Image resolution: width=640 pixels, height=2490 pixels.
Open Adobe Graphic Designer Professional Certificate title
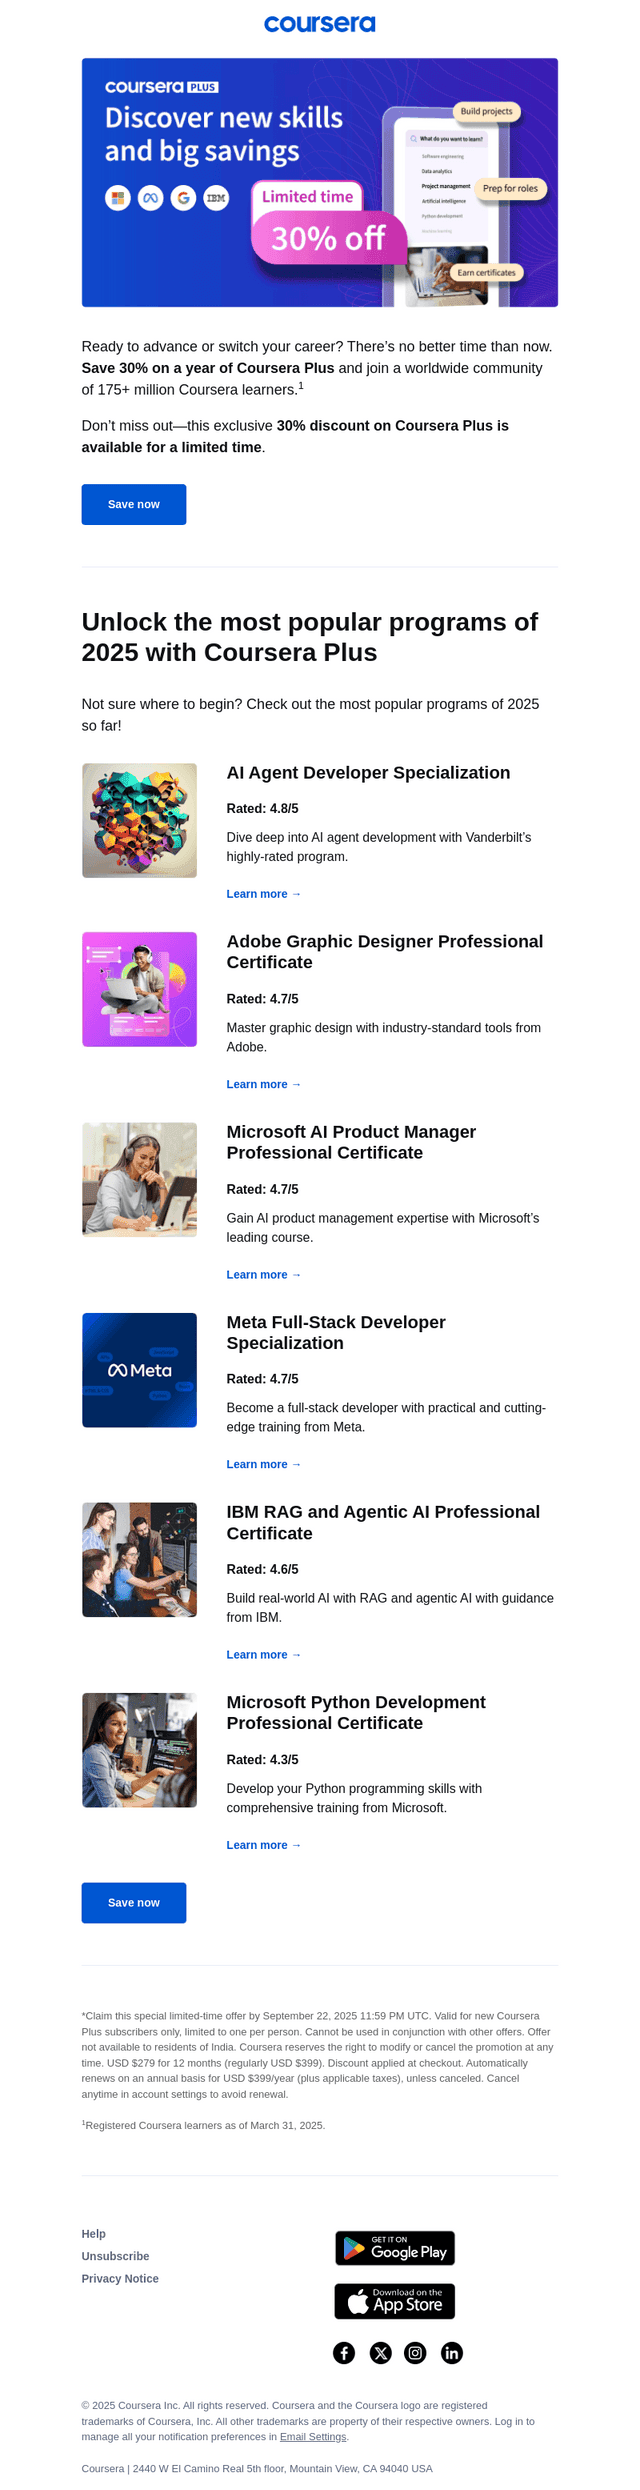(385, 952)
